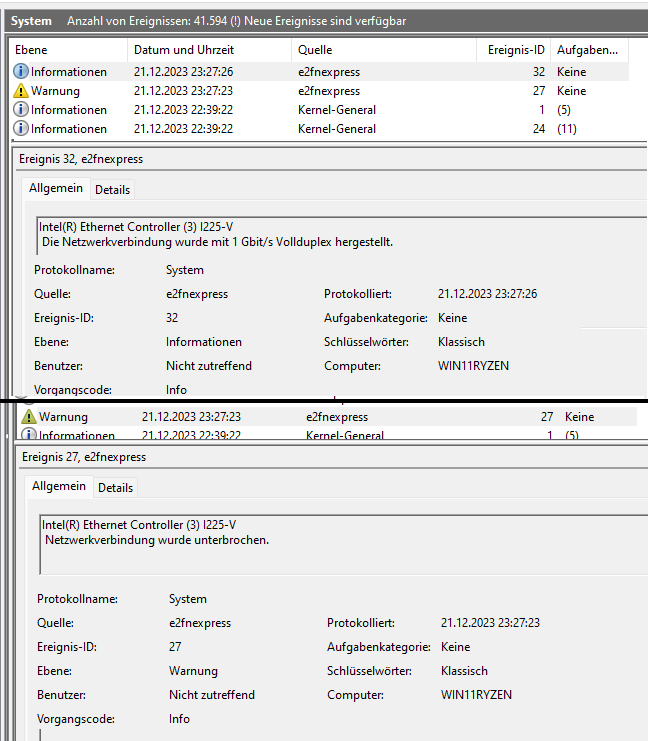The height and width of the screenshot is (741, 648).
Task: Click the 'System' log title in header bar
Action: [x=31, y=21]
